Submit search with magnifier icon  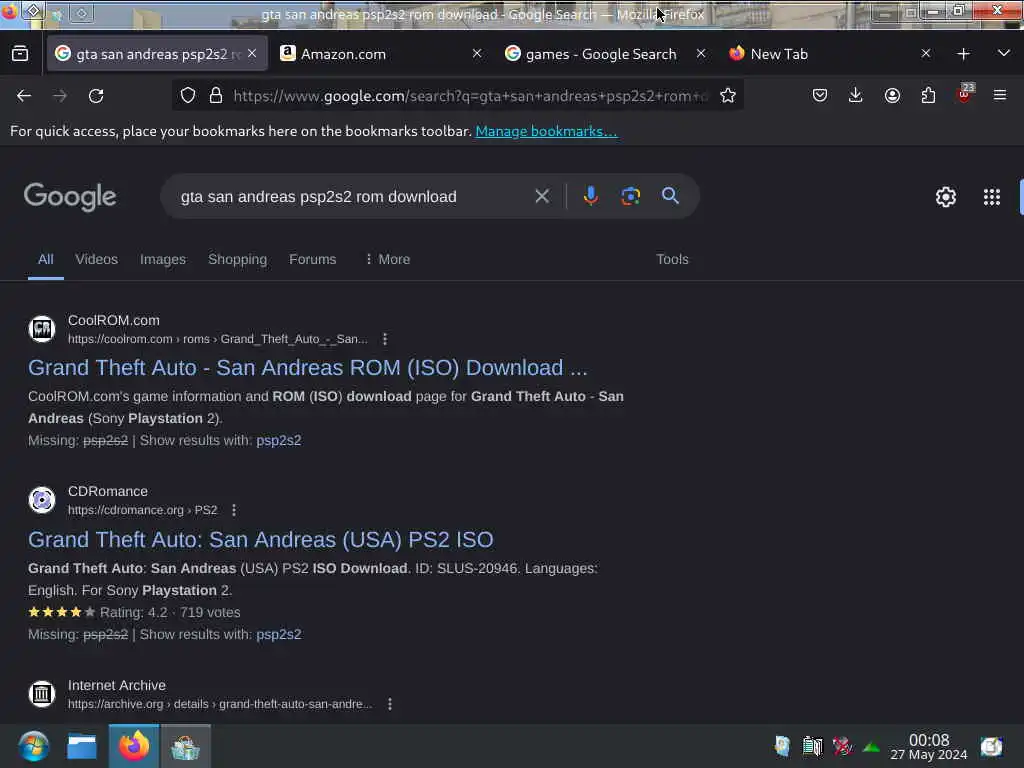pyautogui.click(x=670, y=195)
